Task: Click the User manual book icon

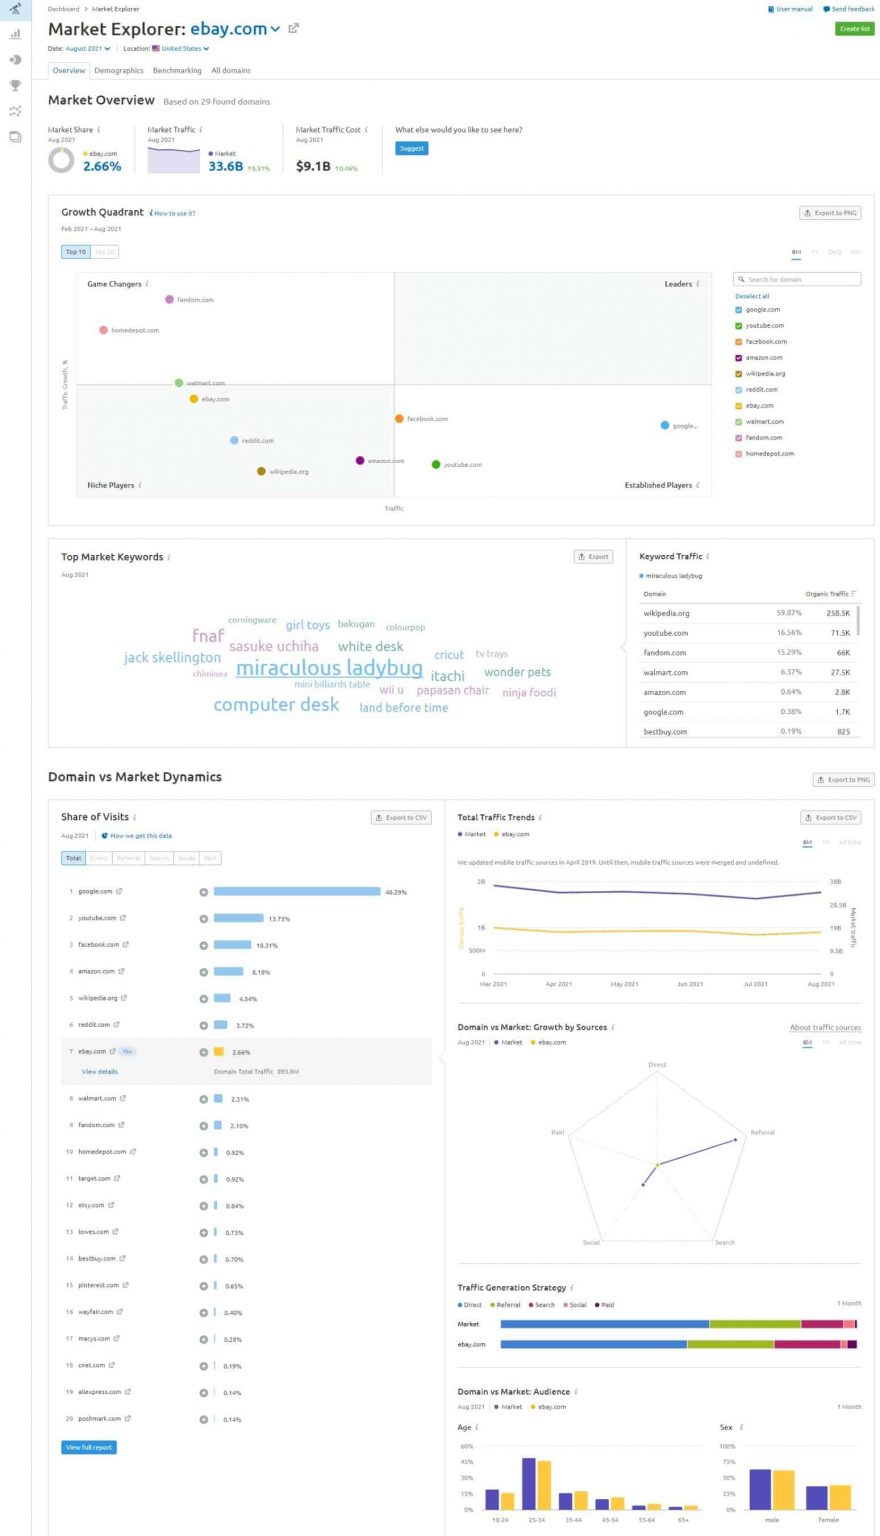Action: (x=771, y=9)
